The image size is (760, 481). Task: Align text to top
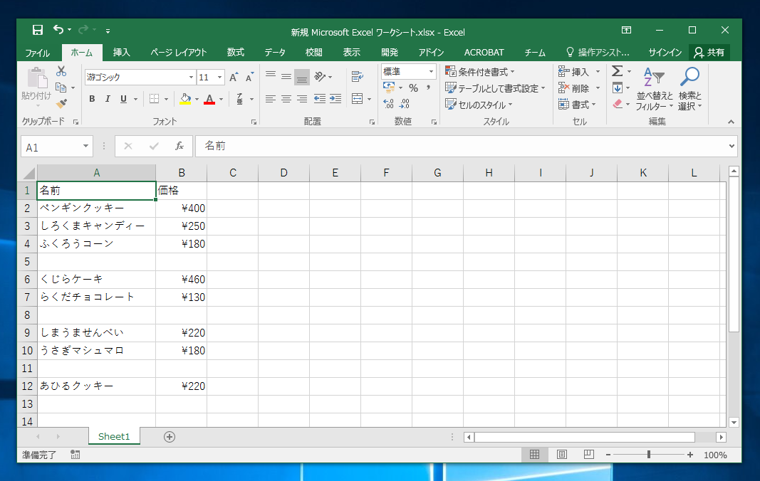click(270, 76)
